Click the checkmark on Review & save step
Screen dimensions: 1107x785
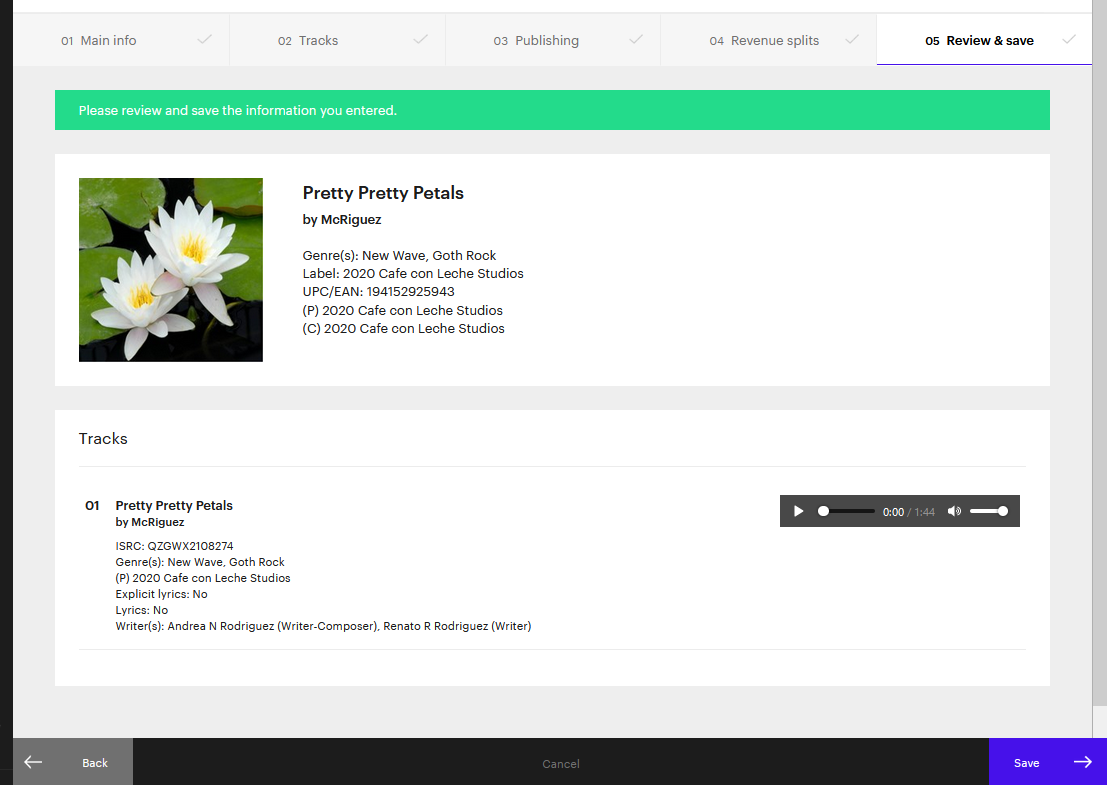1069,40
